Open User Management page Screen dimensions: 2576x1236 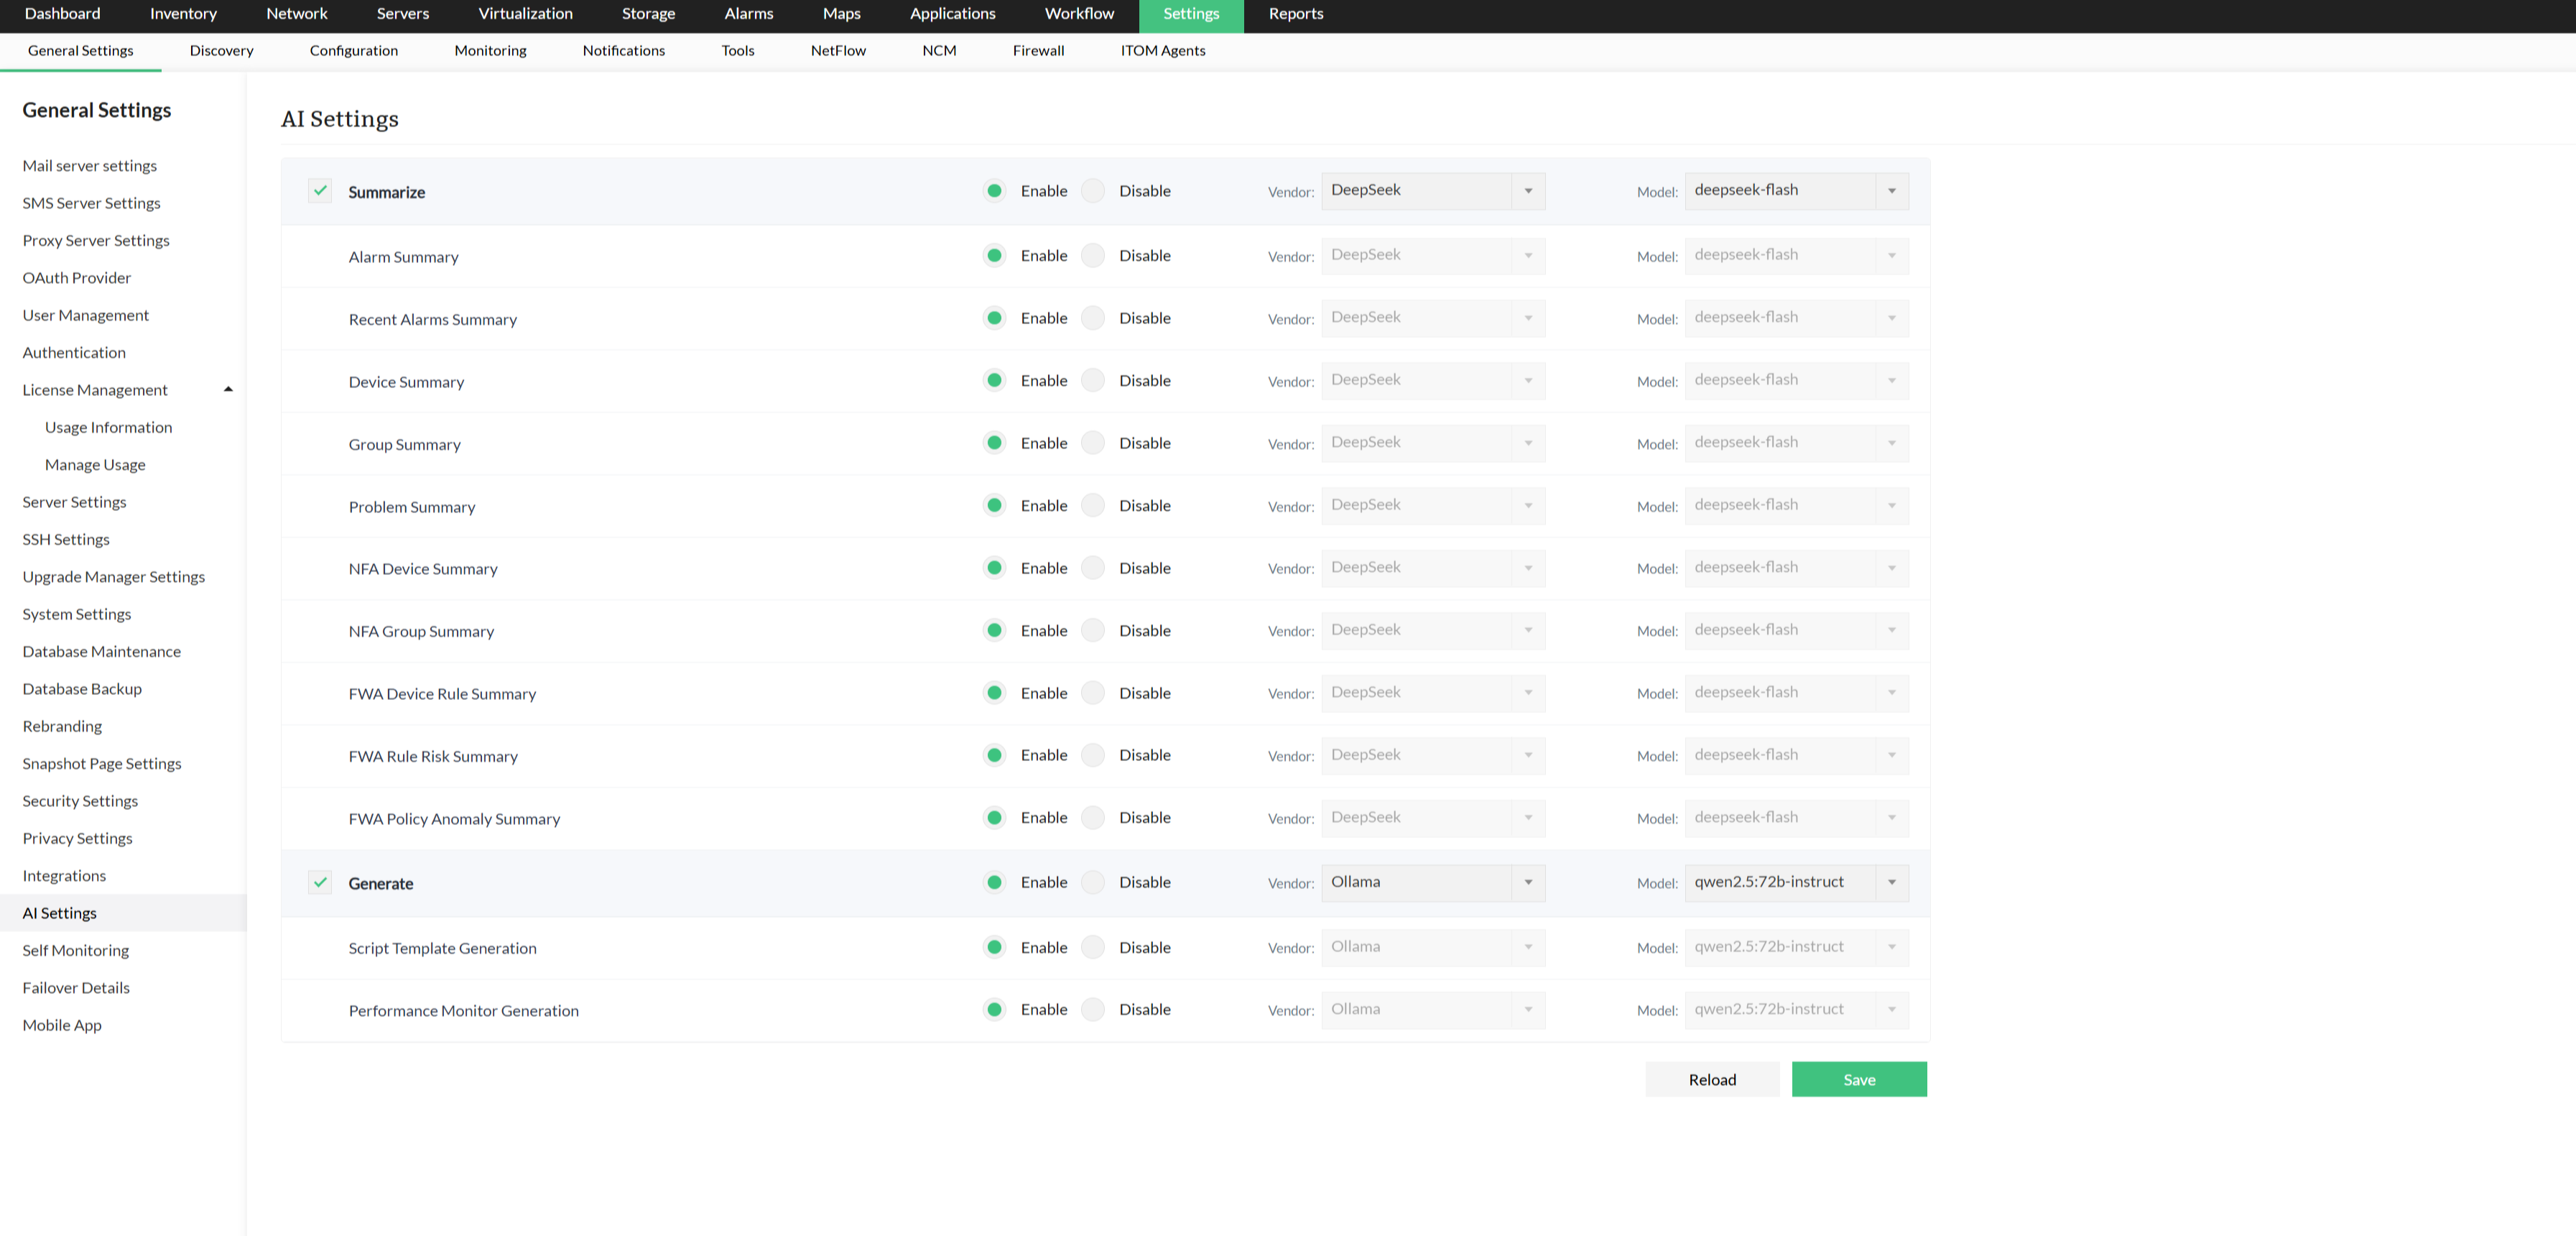(x=86, y=315)
